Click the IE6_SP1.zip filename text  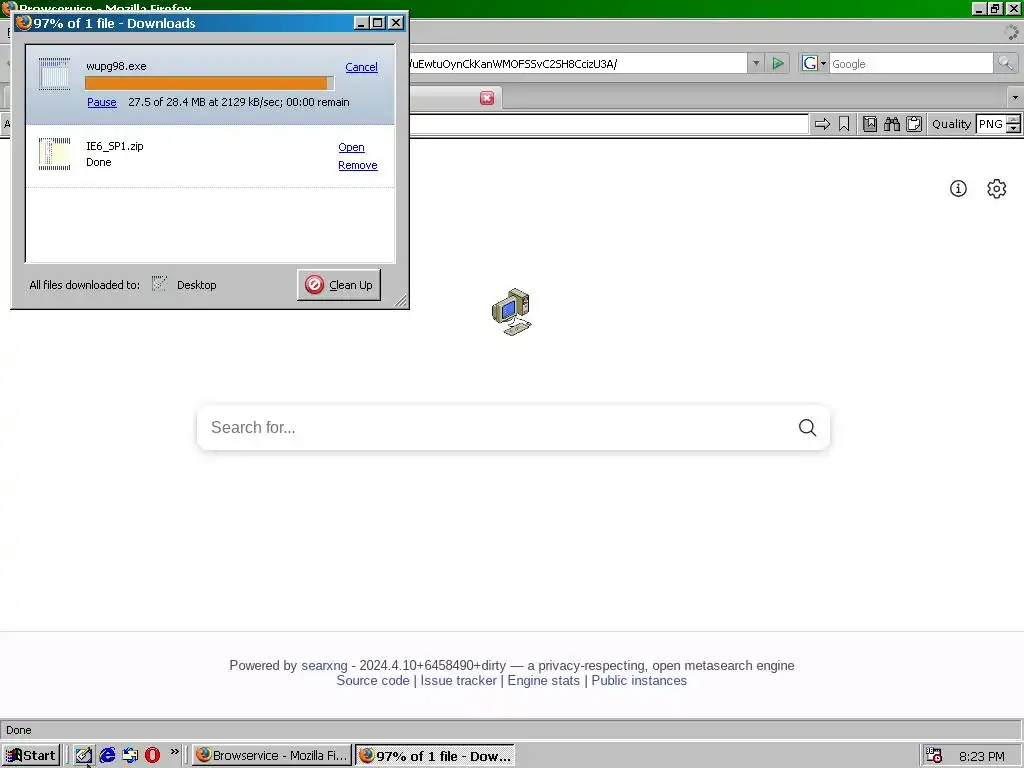coord(115,146)
